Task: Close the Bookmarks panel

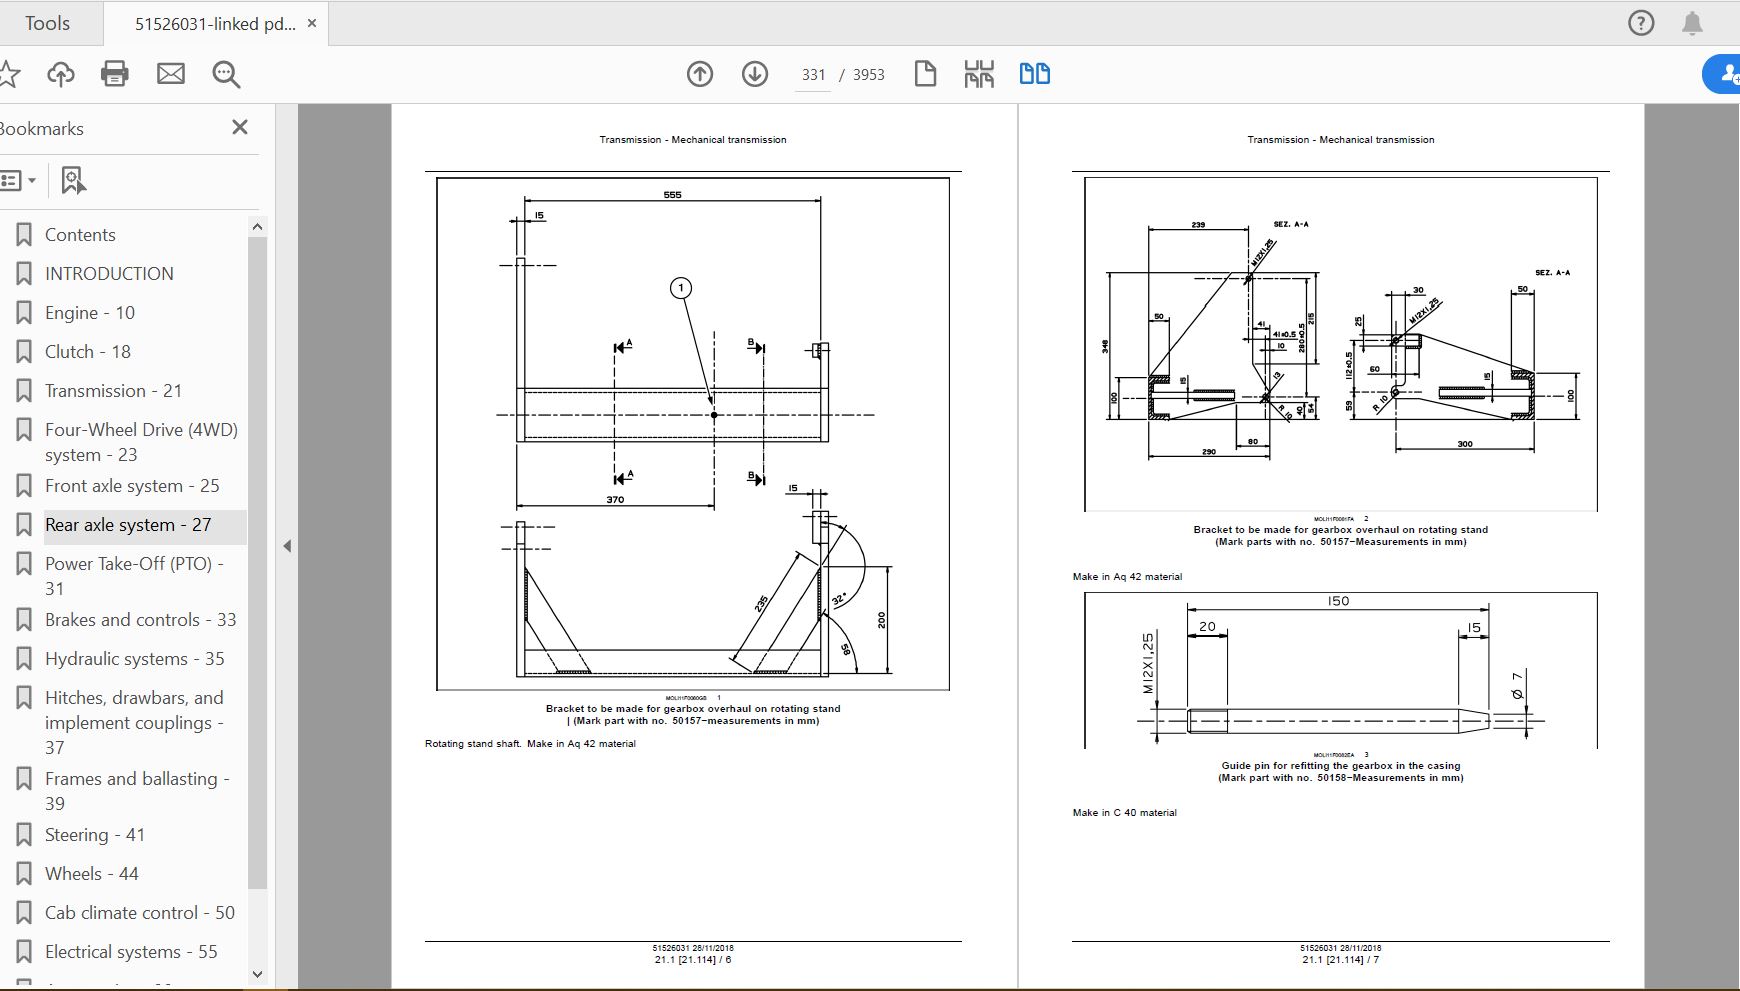Action: coord(240,128)
